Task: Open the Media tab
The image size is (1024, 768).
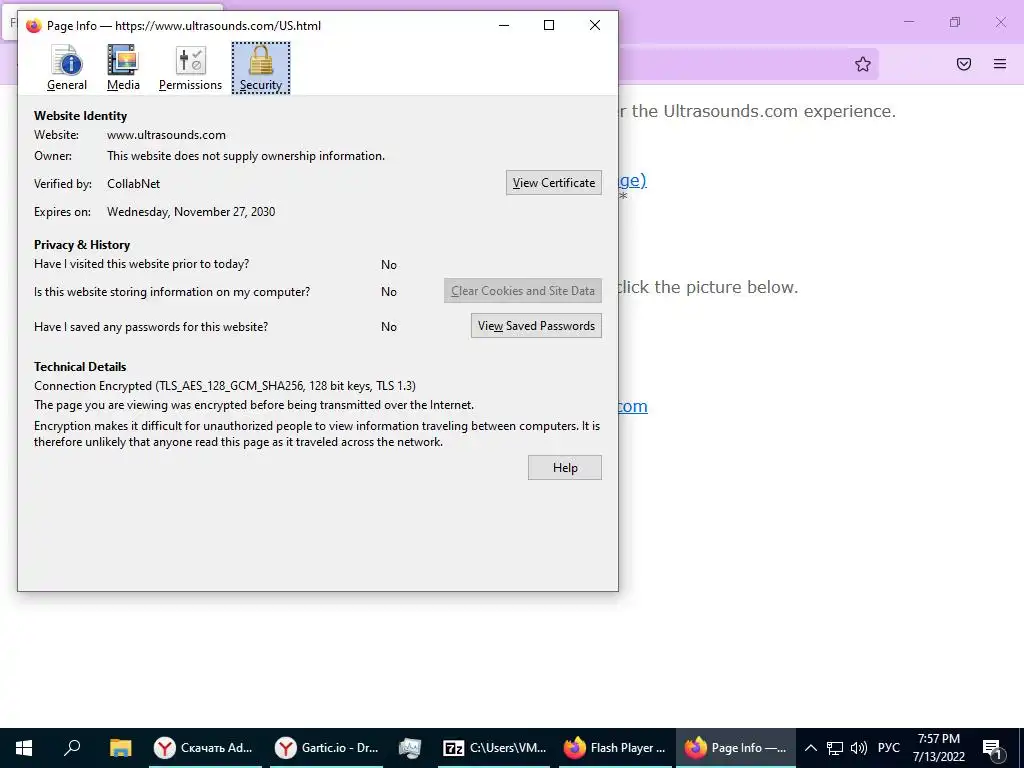Action: coord(123,68)
